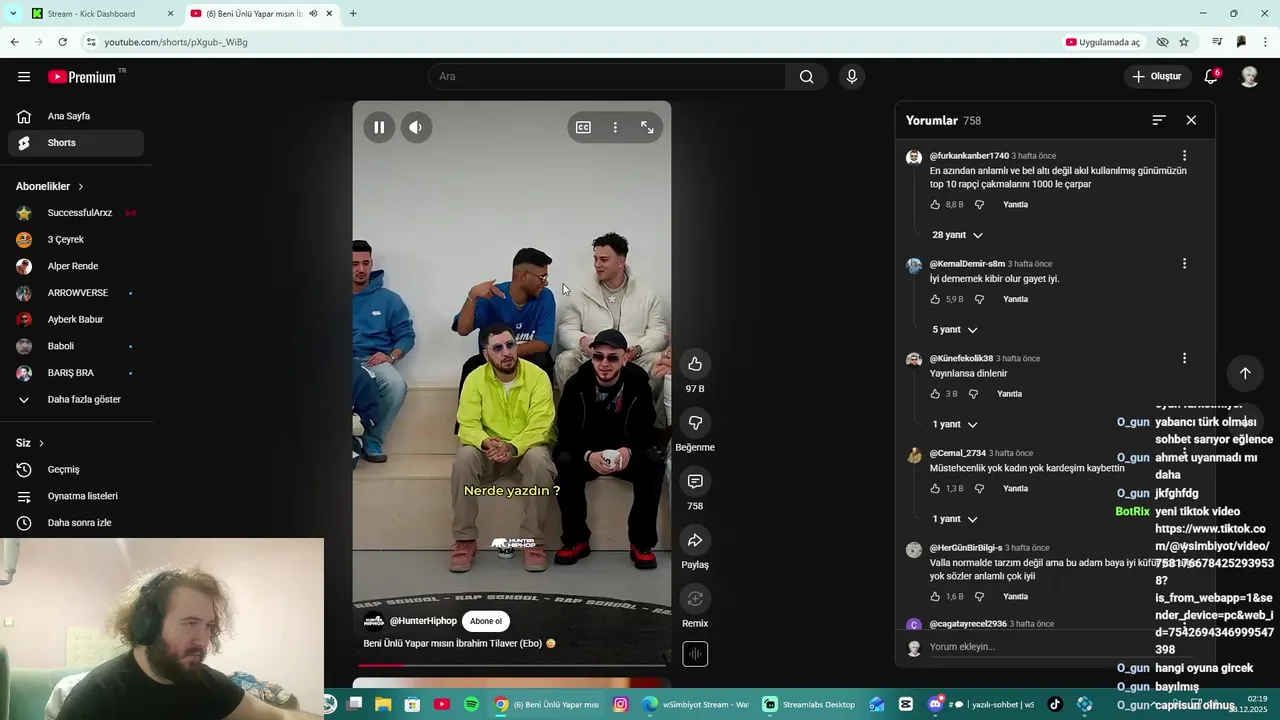This screenshot has height=720, width=1280.
Task: Like KemalDemir-s8m's comment
Action: [935, 299]
